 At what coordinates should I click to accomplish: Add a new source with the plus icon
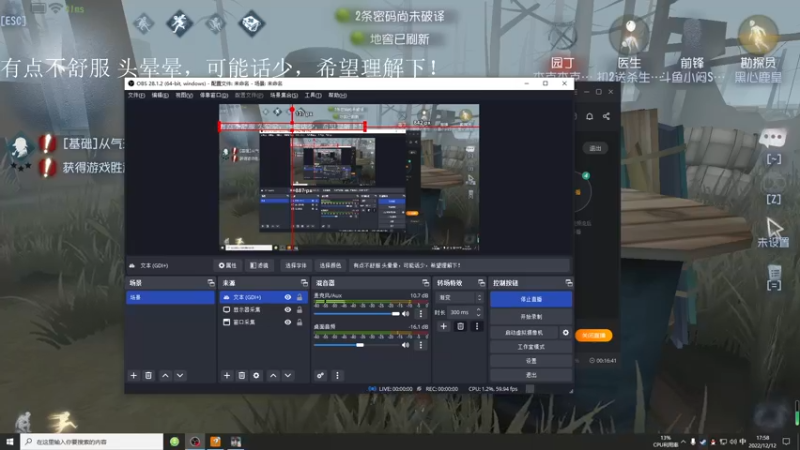point(227,376)
